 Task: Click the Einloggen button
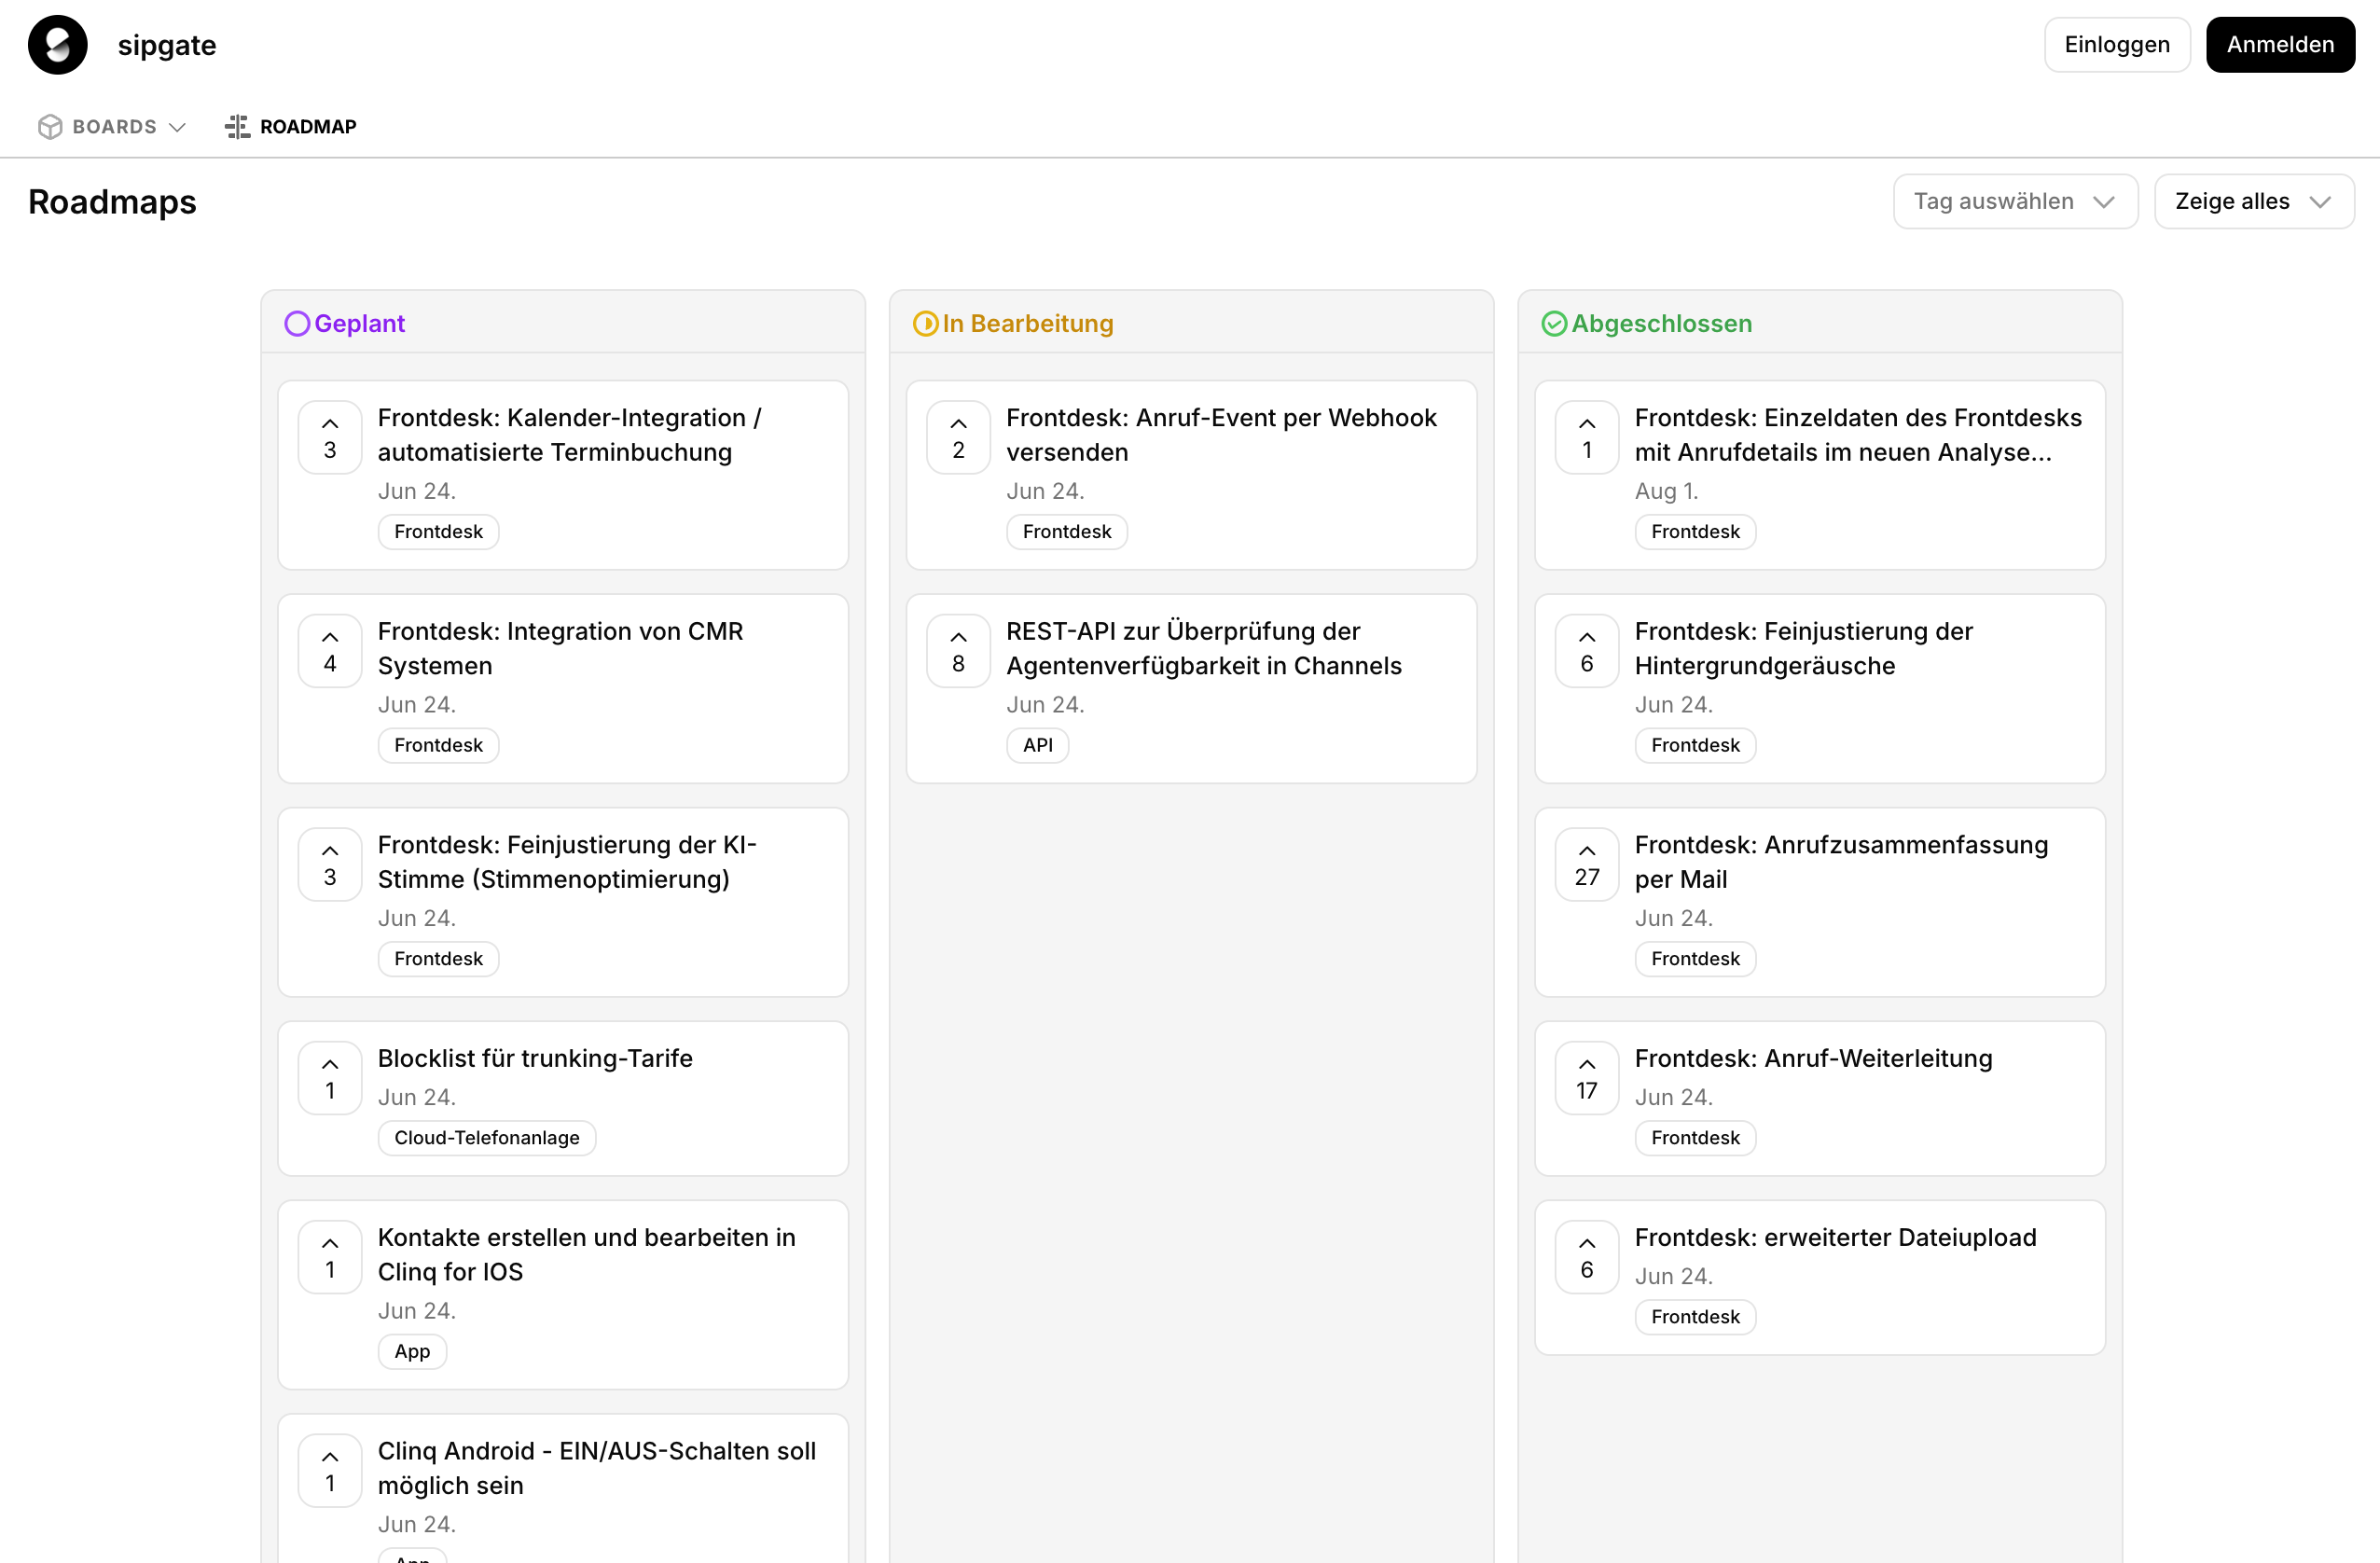coord(2116,45)
